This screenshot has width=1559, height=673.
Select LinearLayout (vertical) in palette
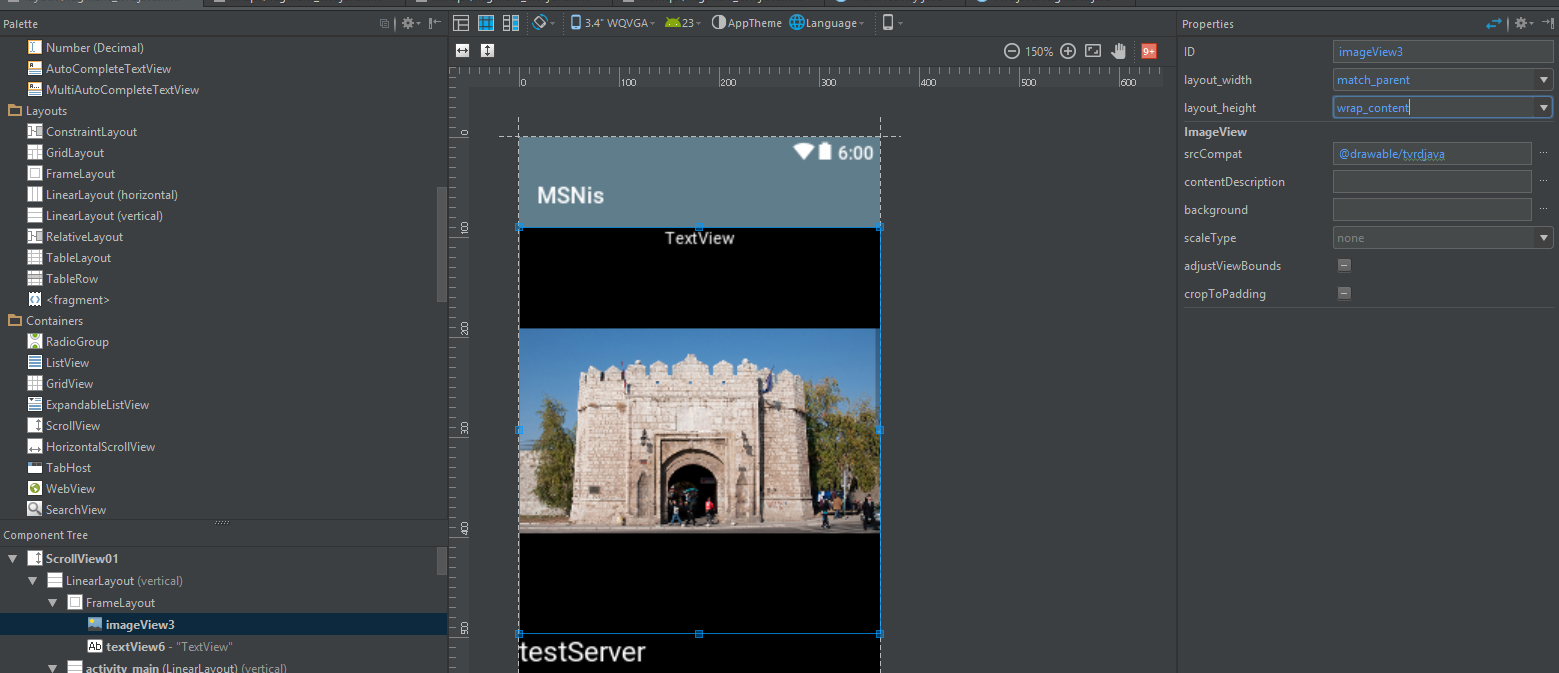click(95, 216)
